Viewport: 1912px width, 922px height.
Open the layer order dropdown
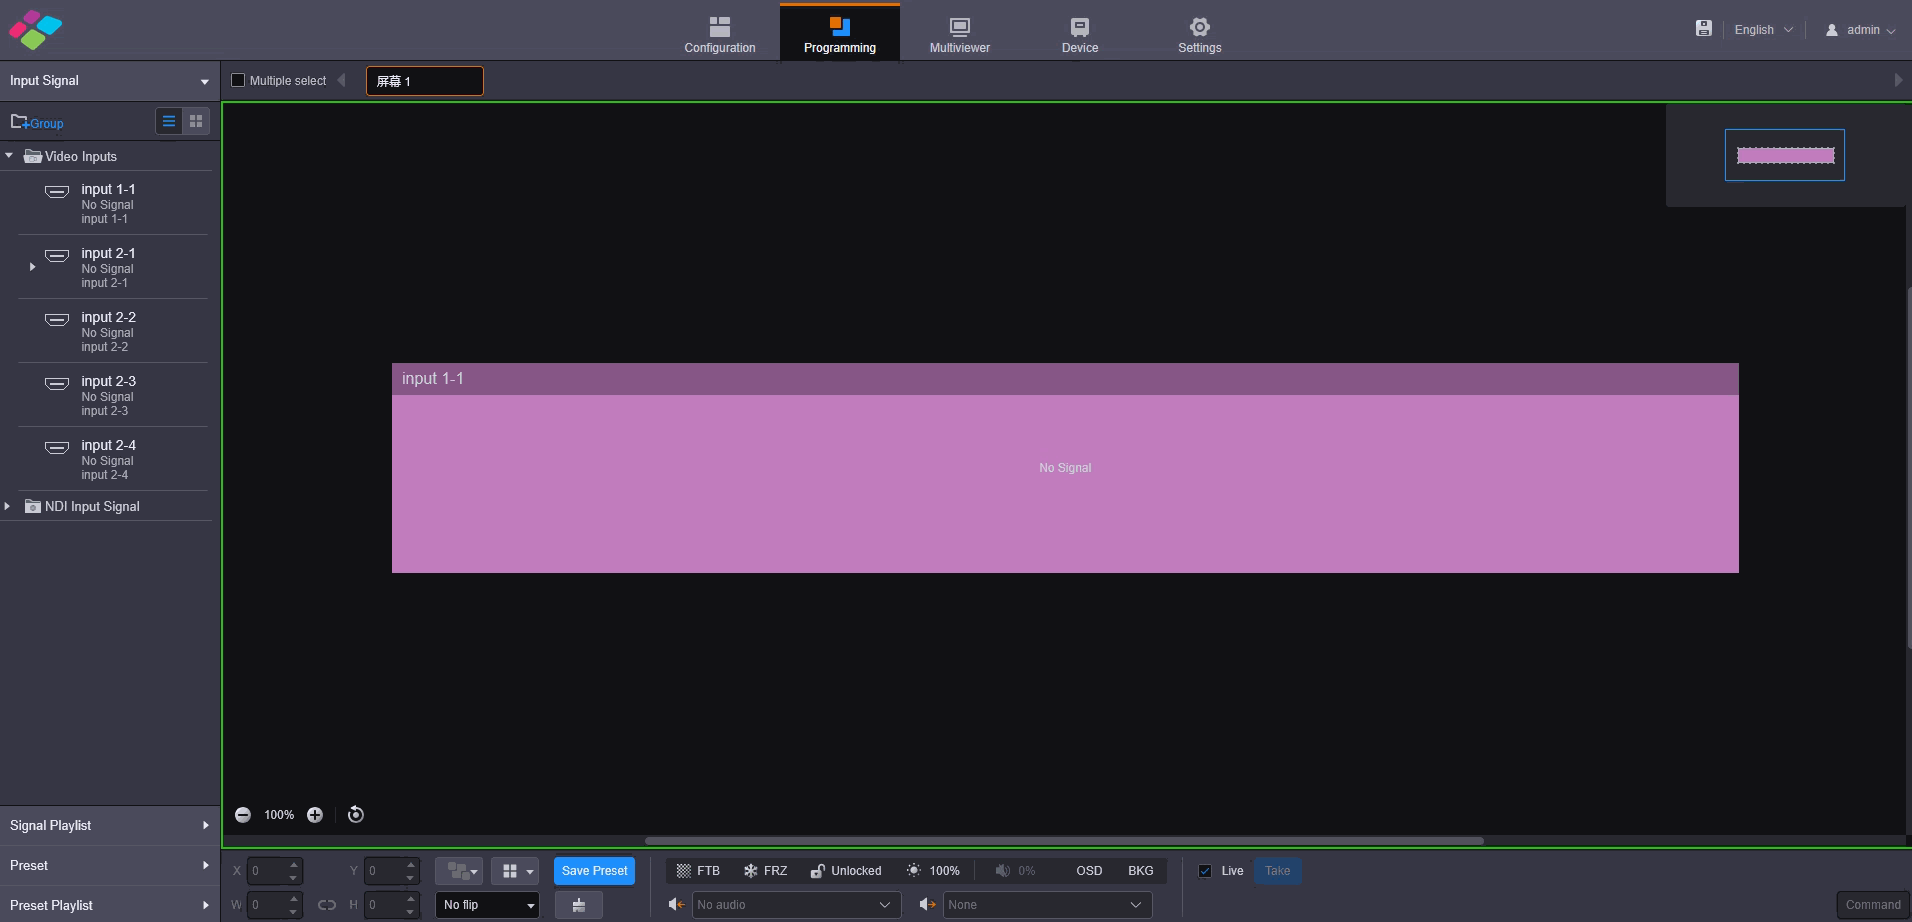pyautogui.click(x=459, y=871)
